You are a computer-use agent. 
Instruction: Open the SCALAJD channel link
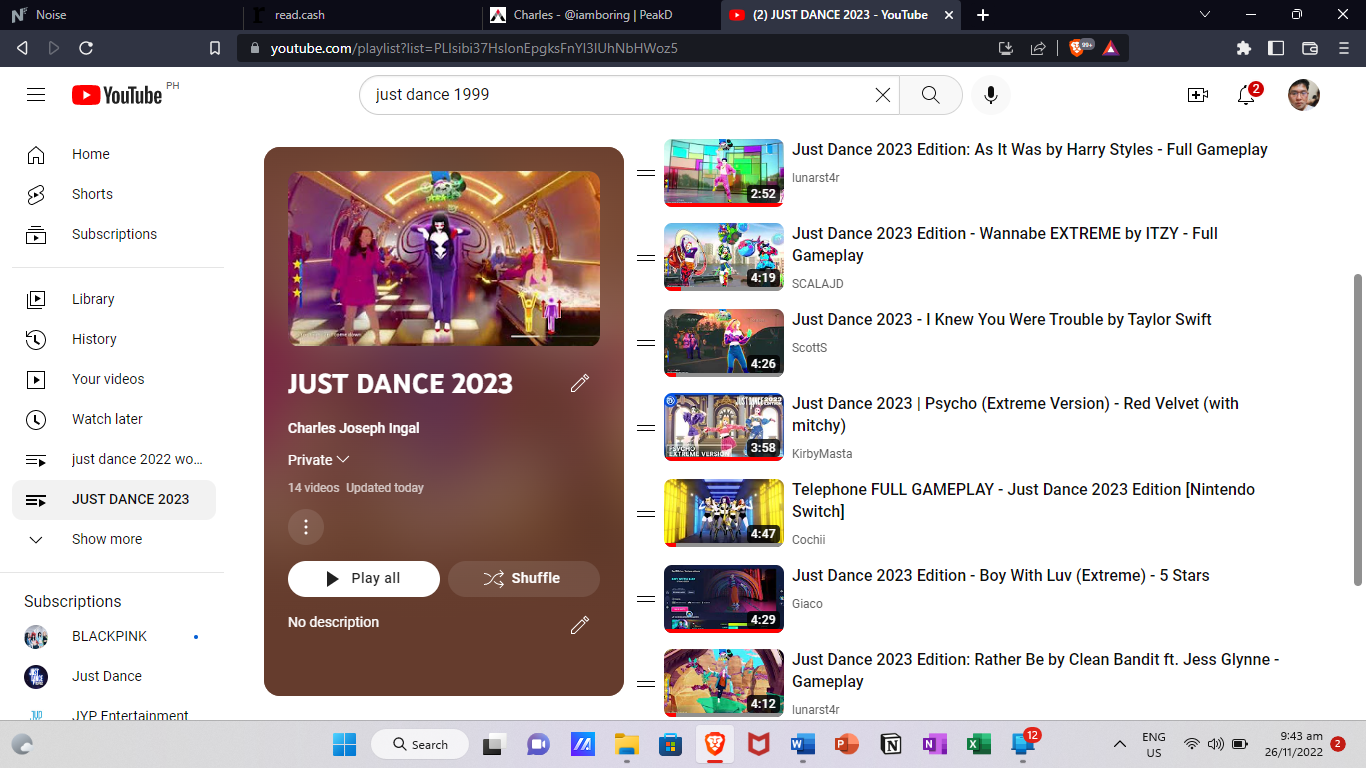pyautogui.click(x=817, y=284)
